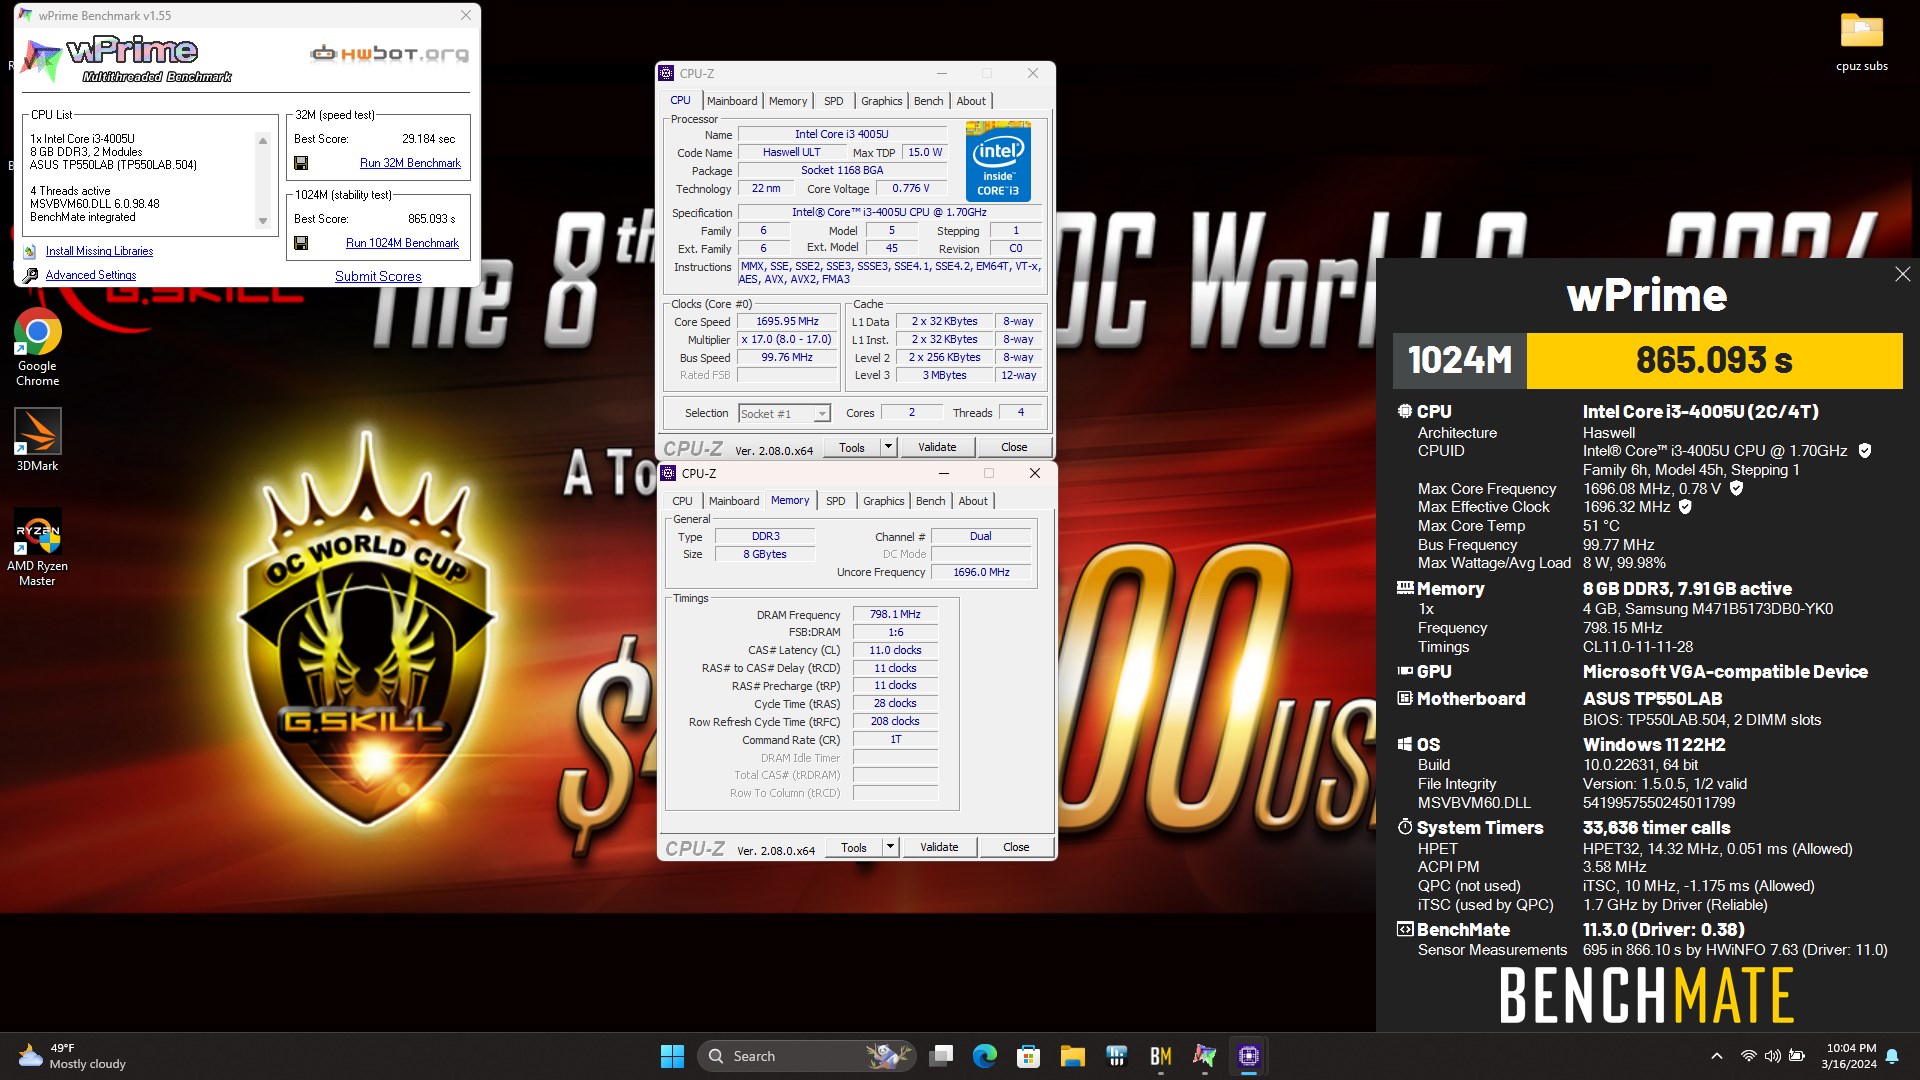Viewport: 1920px width, 1080px height.
Task: Click the save icon beside 32M Best Score
Action: [x=301, y=163]
